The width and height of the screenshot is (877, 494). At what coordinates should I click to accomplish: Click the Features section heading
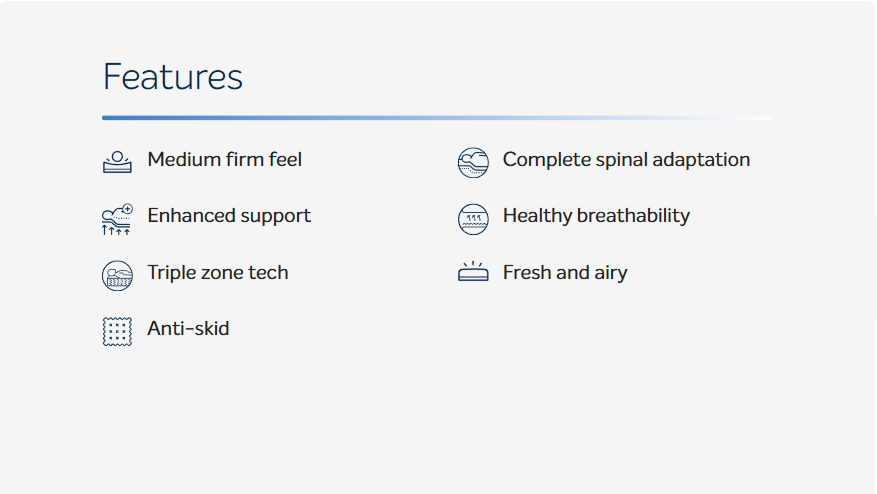173,77
